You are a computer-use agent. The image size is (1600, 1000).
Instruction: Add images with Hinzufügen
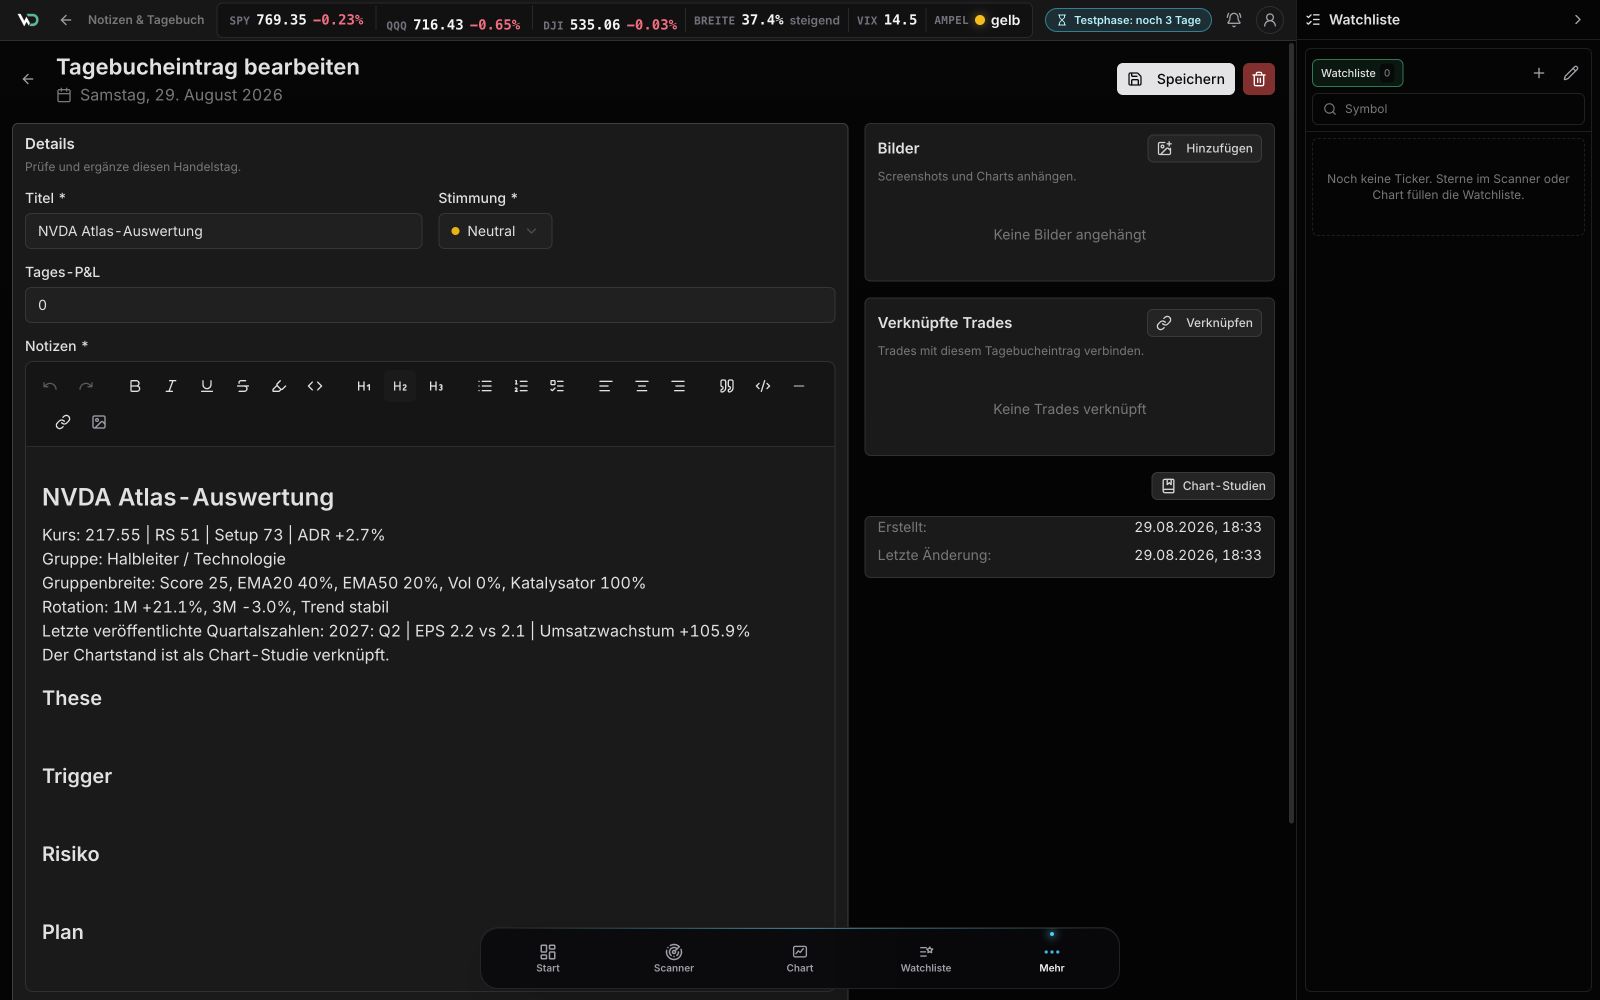point(1204,148)
